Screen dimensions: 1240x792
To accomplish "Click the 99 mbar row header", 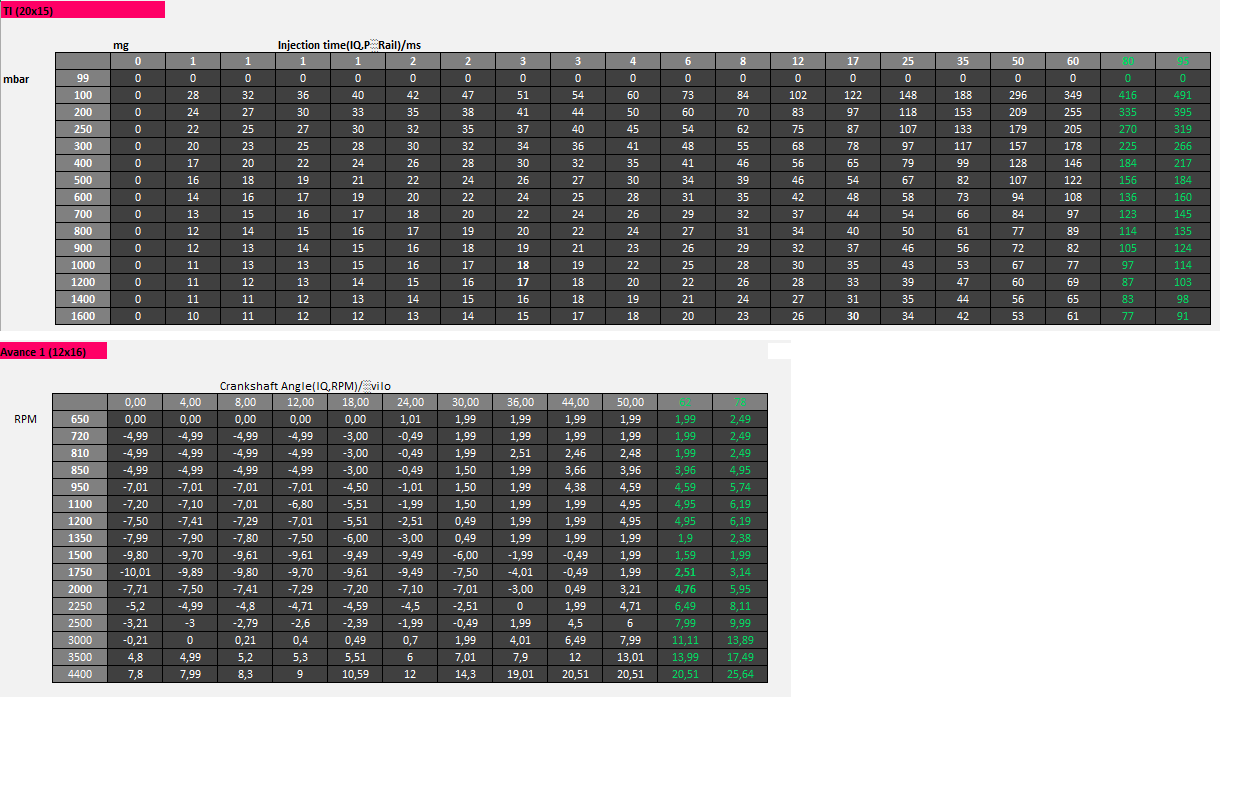I will (x=82, y=77).
